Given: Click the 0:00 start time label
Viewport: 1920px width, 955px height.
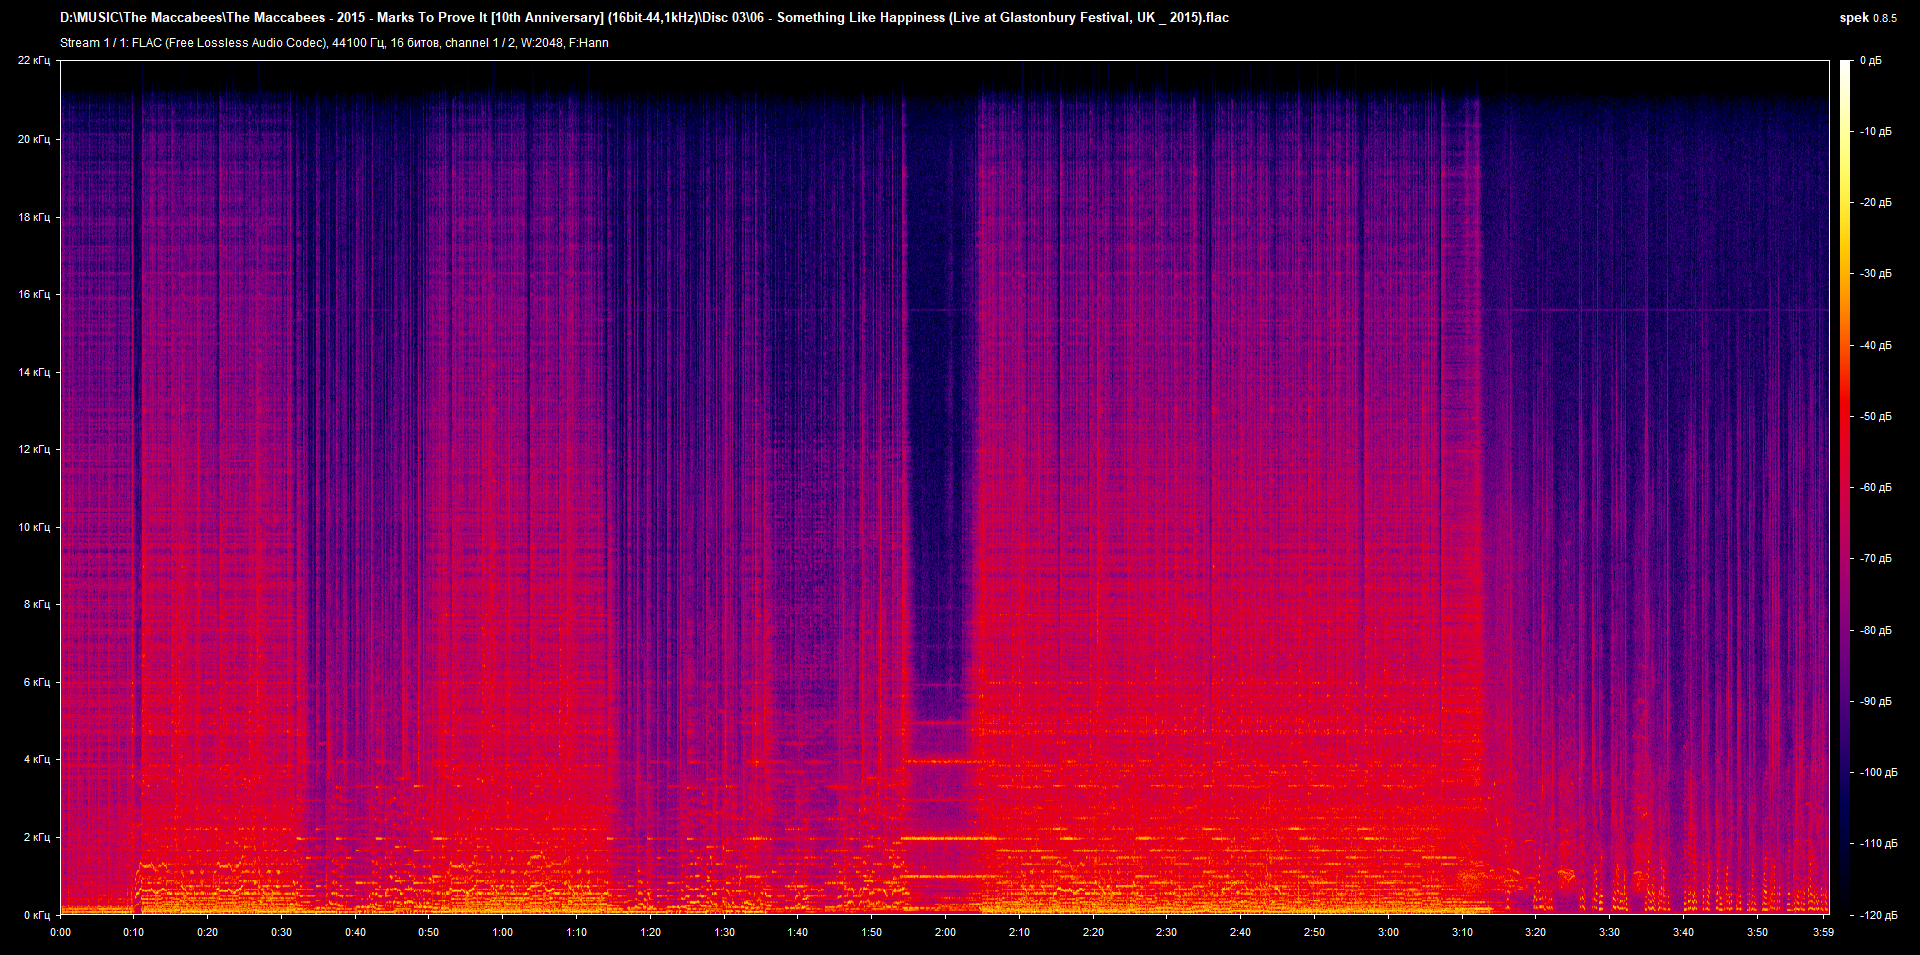Looking at the screenshot, I should coord(60,932).
